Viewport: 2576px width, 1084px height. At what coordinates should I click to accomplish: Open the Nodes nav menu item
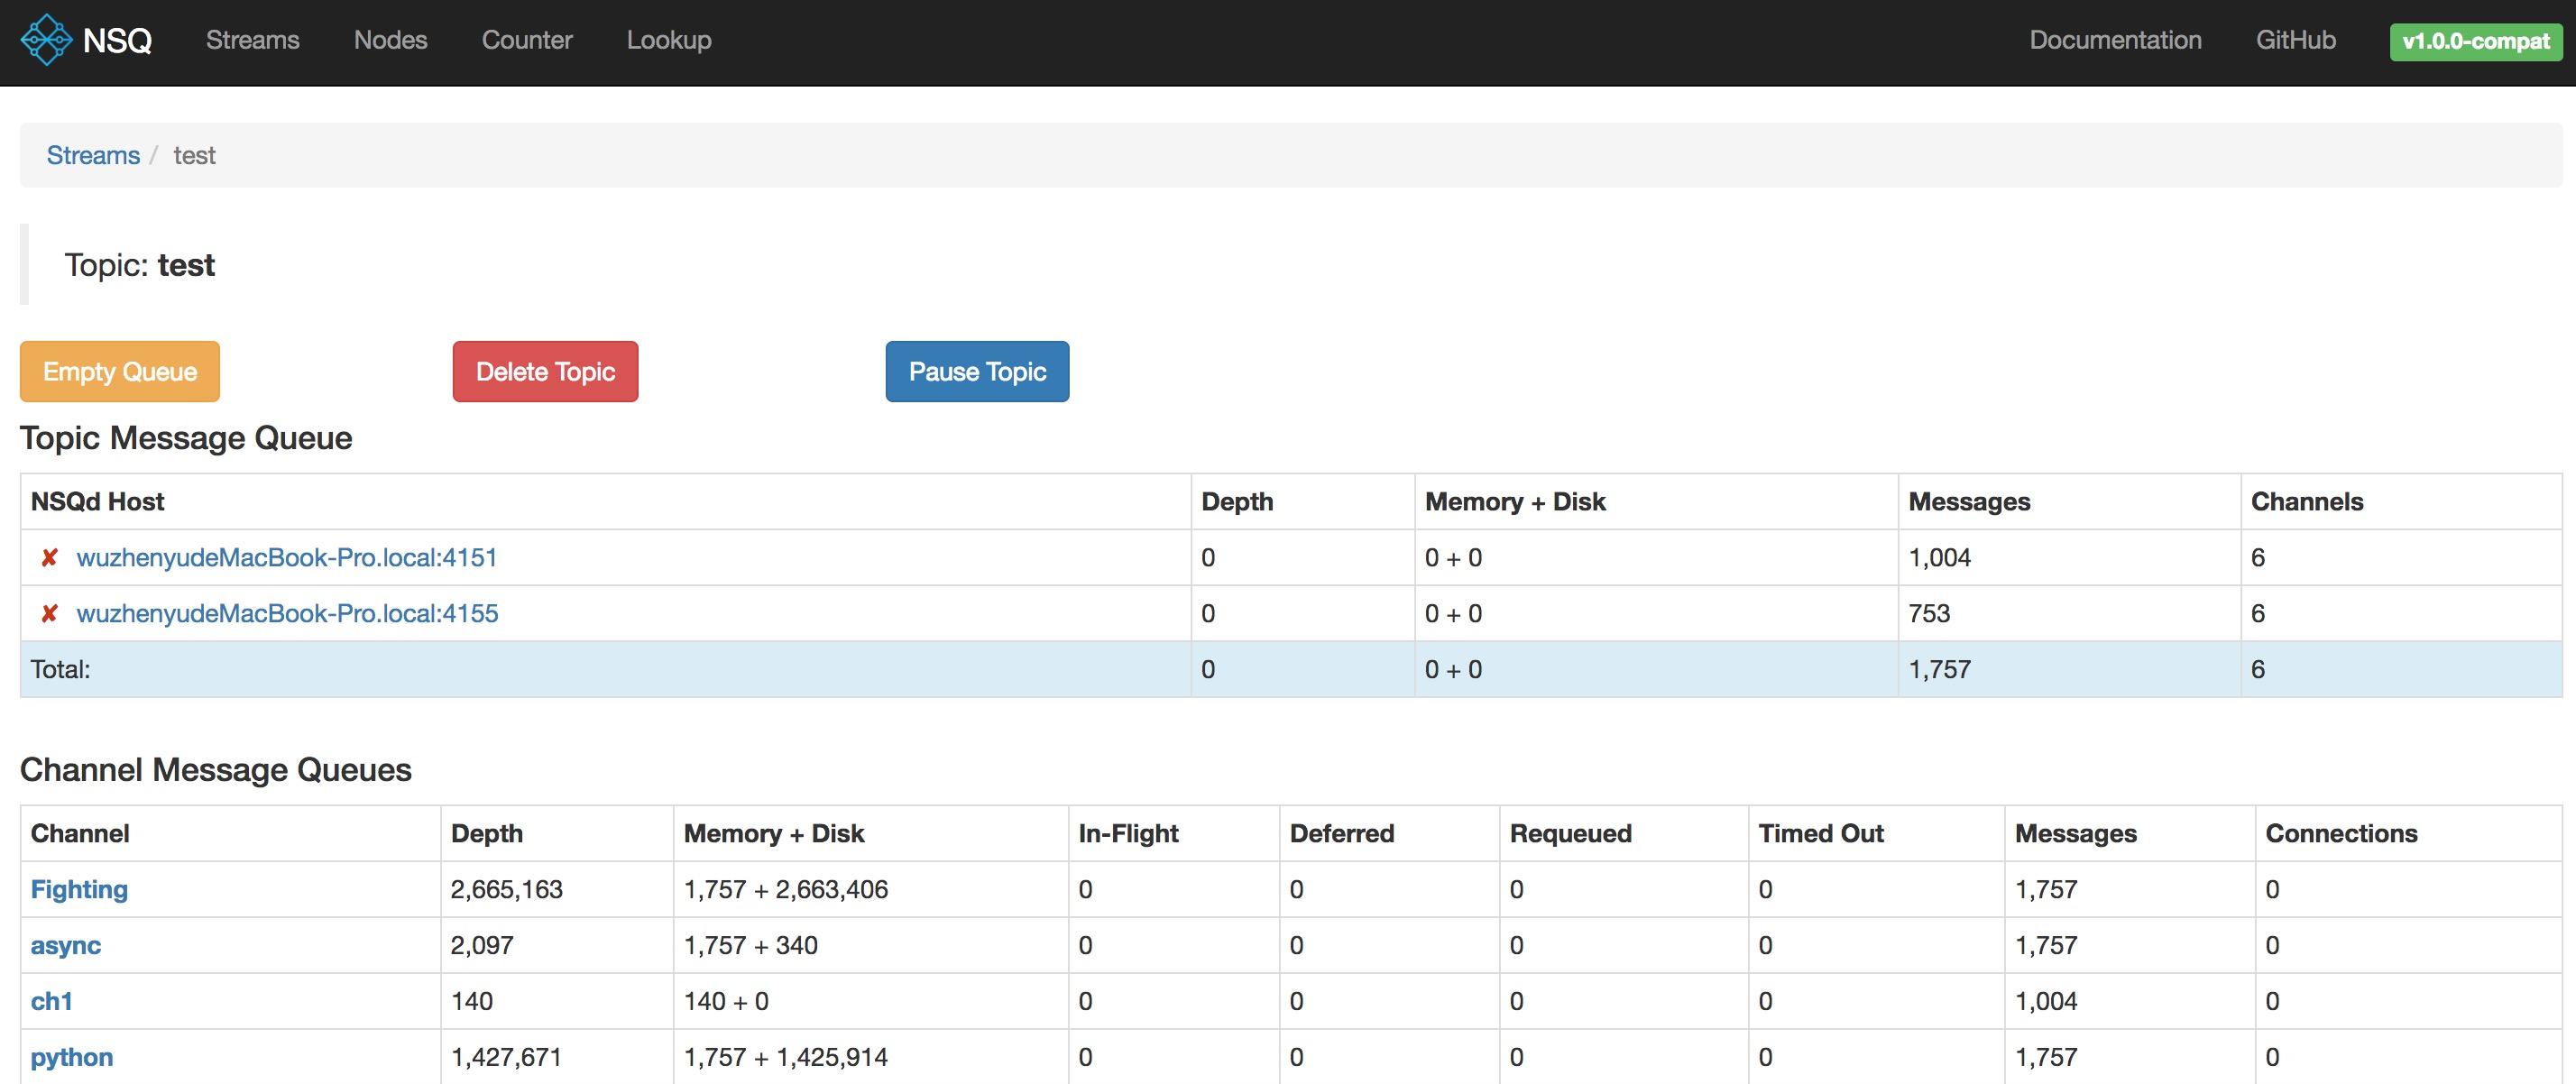click(x=391, y=40)
